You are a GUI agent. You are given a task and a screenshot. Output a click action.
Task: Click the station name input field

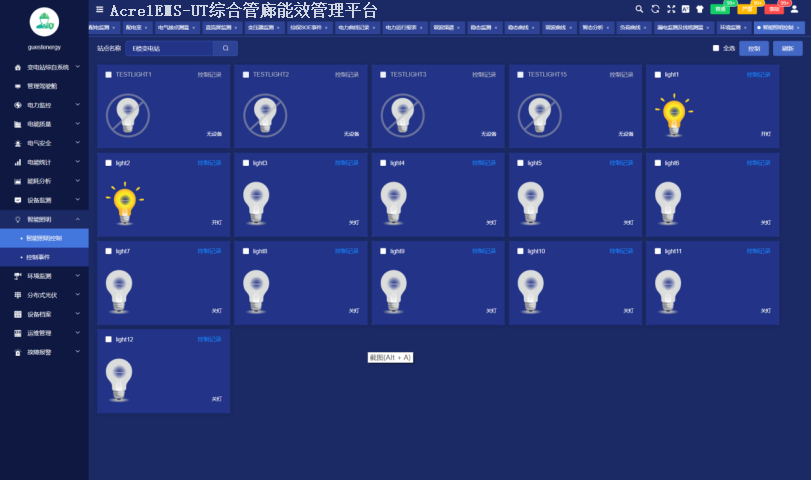168,48
